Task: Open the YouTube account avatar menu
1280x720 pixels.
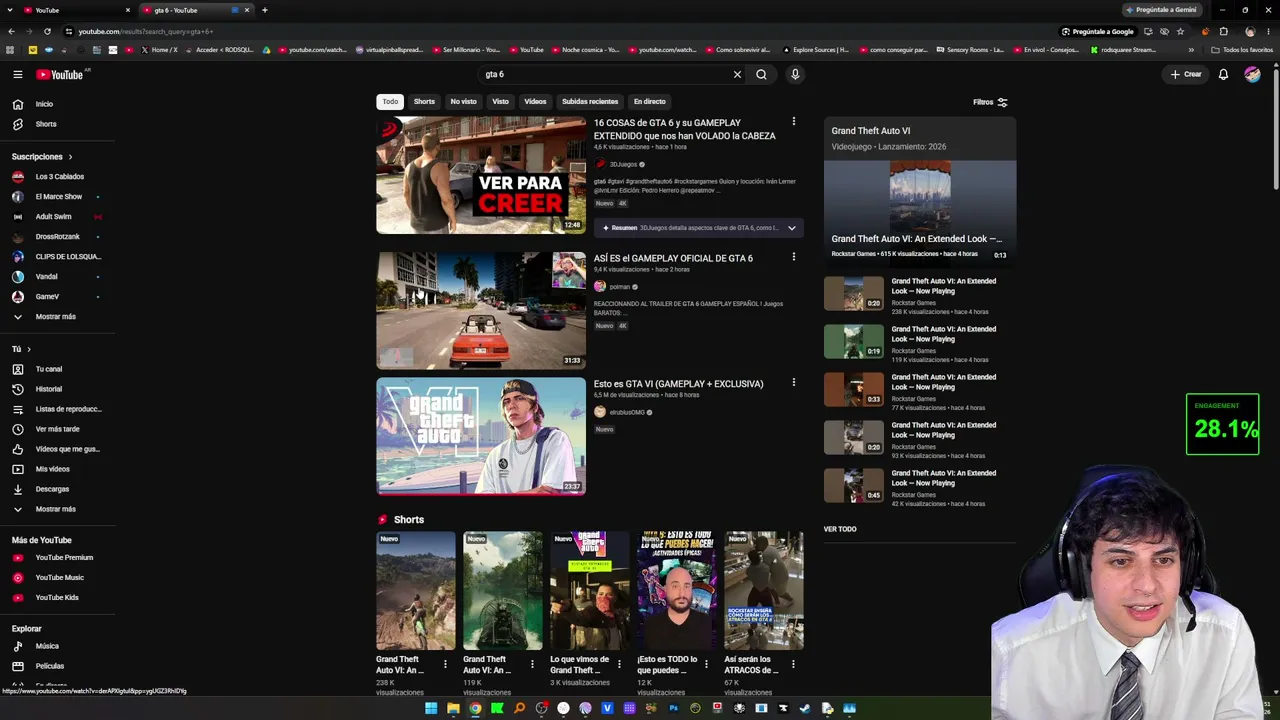Action: click(x=1252, y=74)
